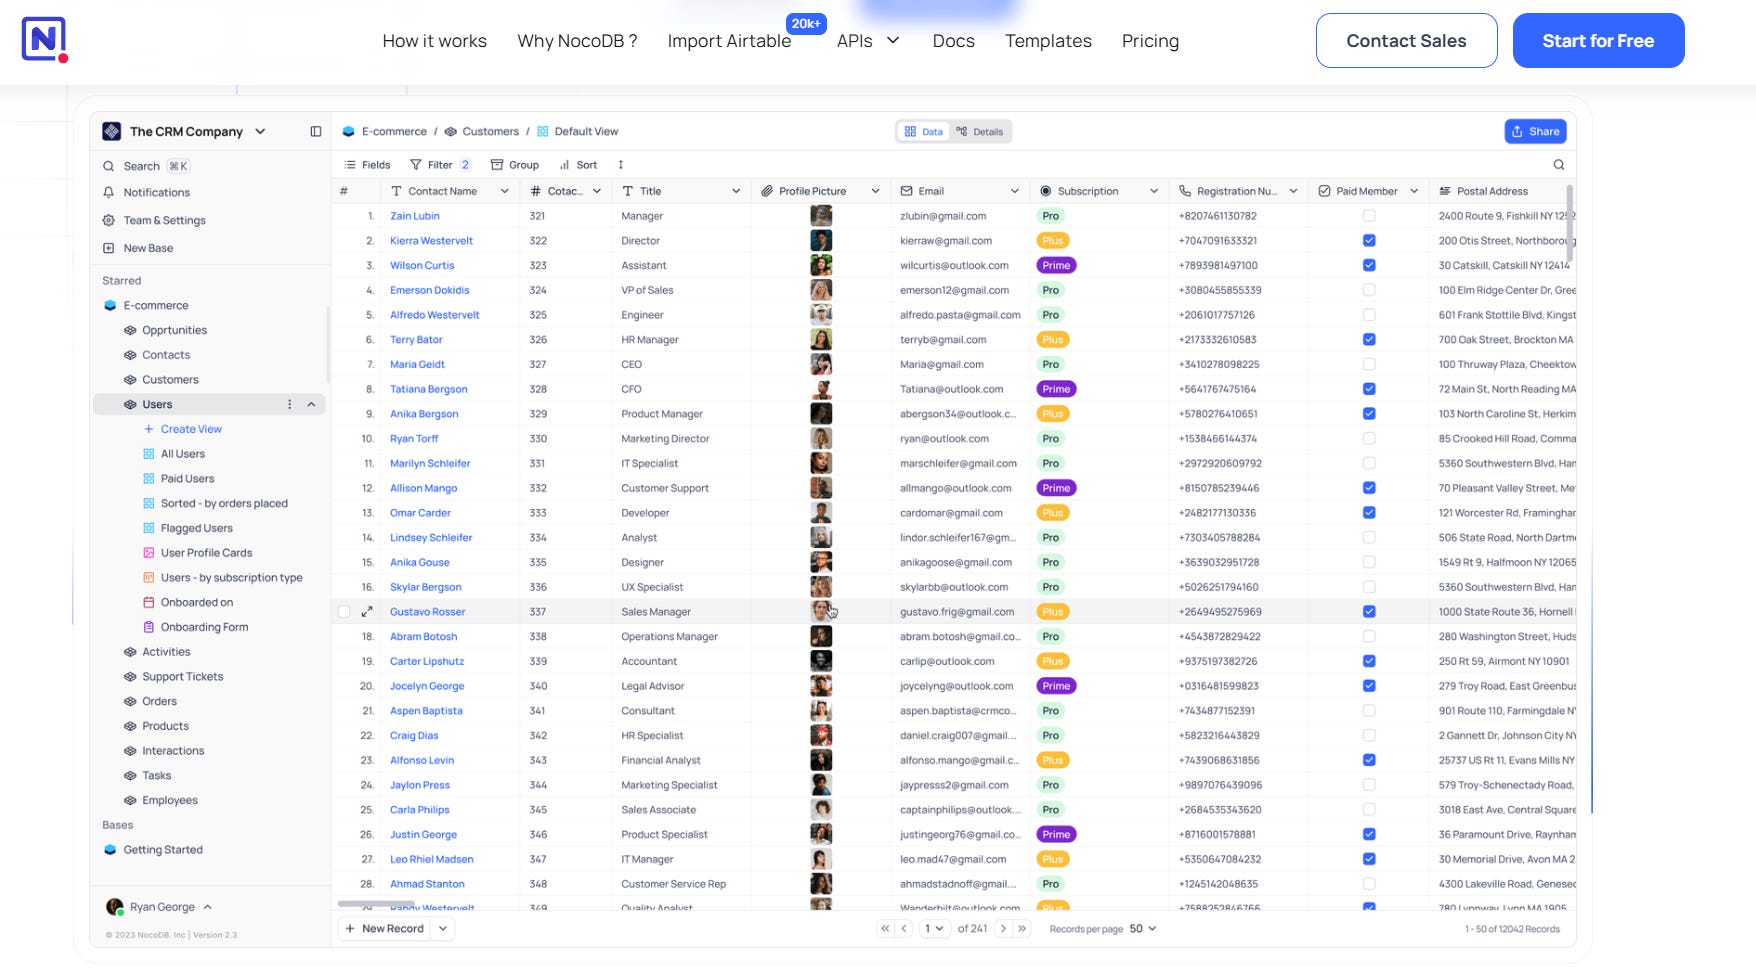Open the Docs nav item
1756x968 pixels.
point(953,41)
